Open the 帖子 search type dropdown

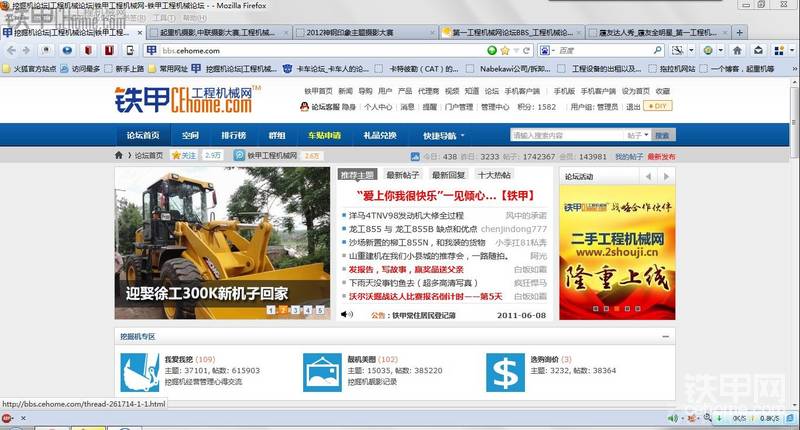pos(638,135)
